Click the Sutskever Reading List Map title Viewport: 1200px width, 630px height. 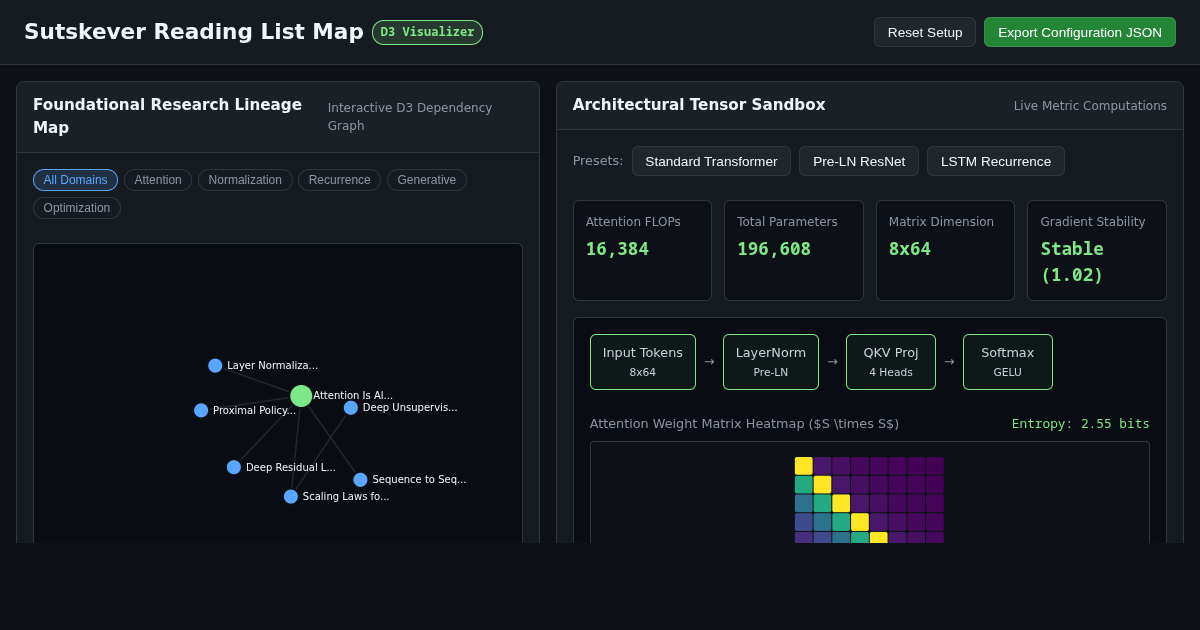[194, 32]
